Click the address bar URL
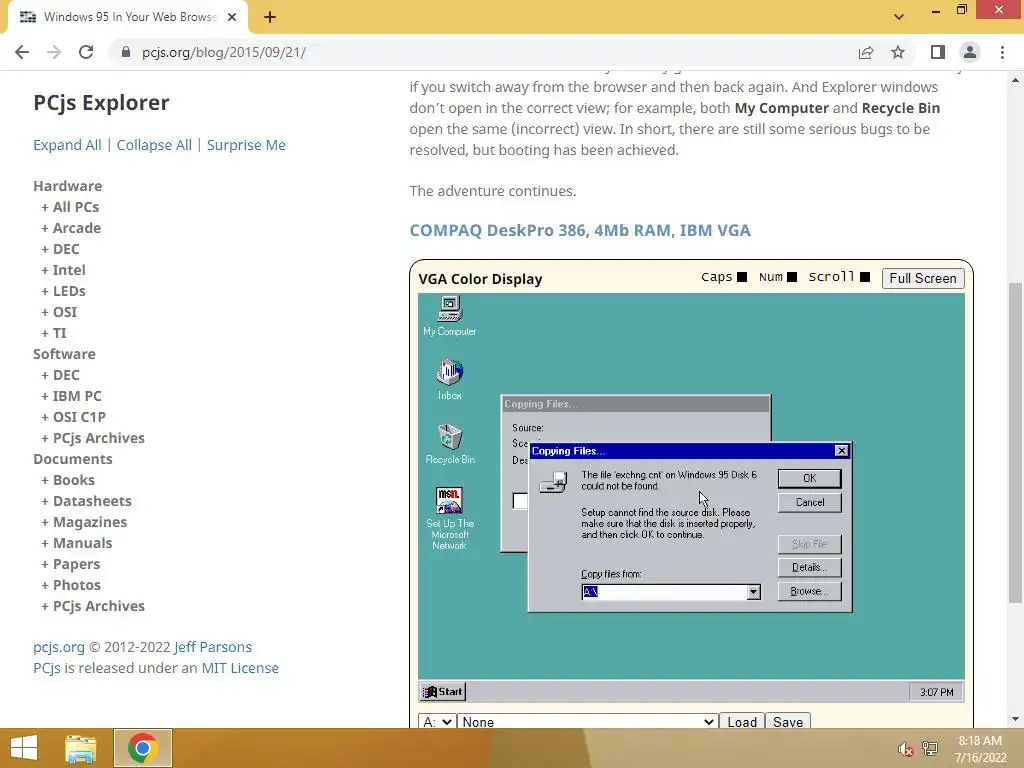Image resolution: width=1024 pixels, height=768 pixels. tap(223, 52)
